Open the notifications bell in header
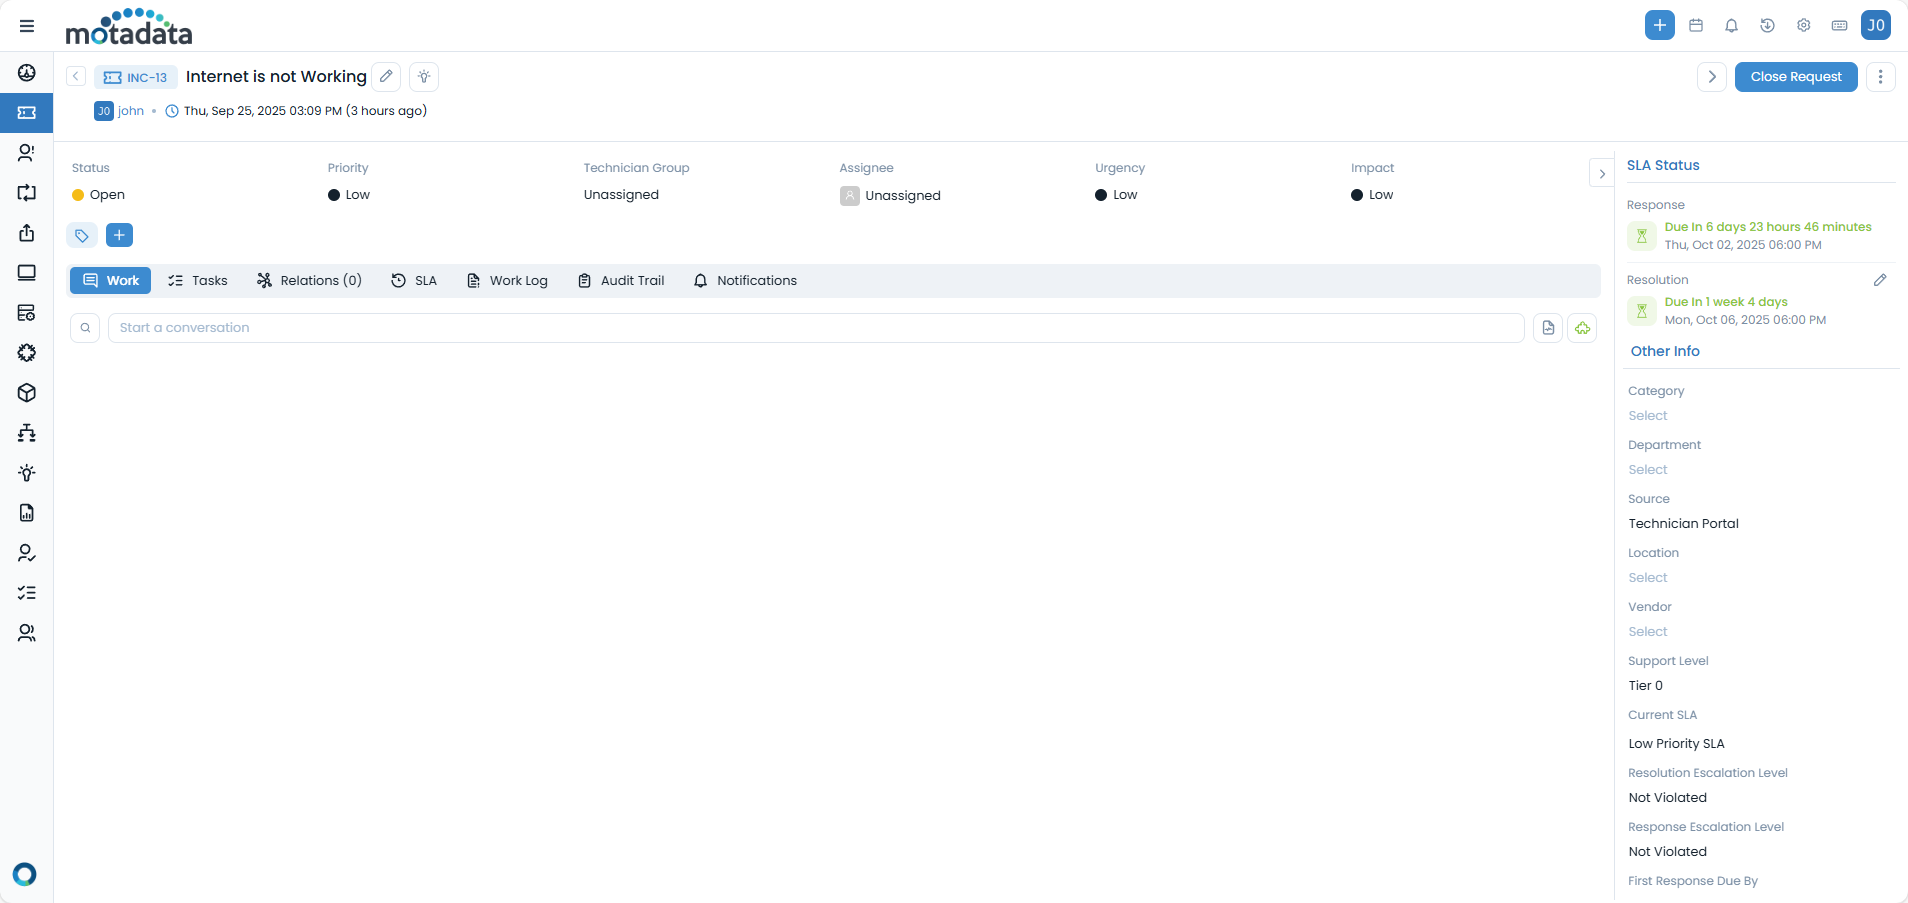 pyautogui.click(x=1731, y=26)
